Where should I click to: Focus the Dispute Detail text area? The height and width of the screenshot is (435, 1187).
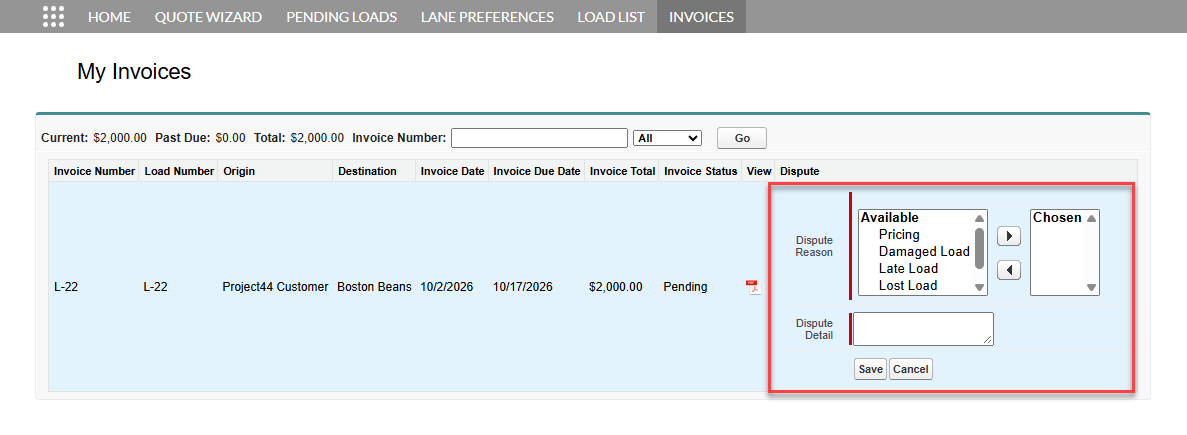tap(924, 329)
